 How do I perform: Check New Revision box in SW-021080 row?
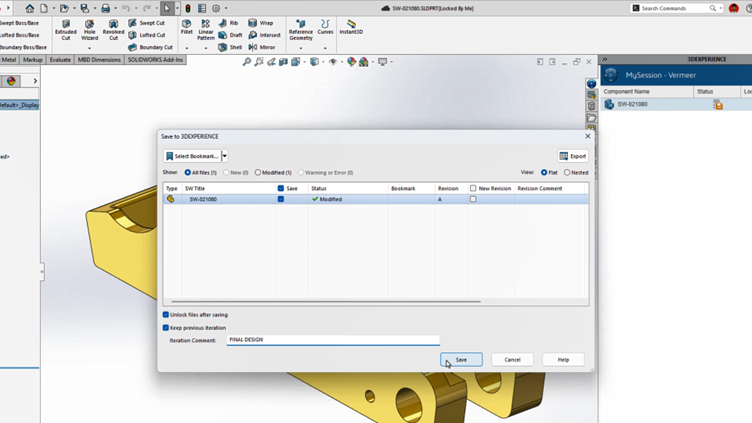tap(473, 199)
